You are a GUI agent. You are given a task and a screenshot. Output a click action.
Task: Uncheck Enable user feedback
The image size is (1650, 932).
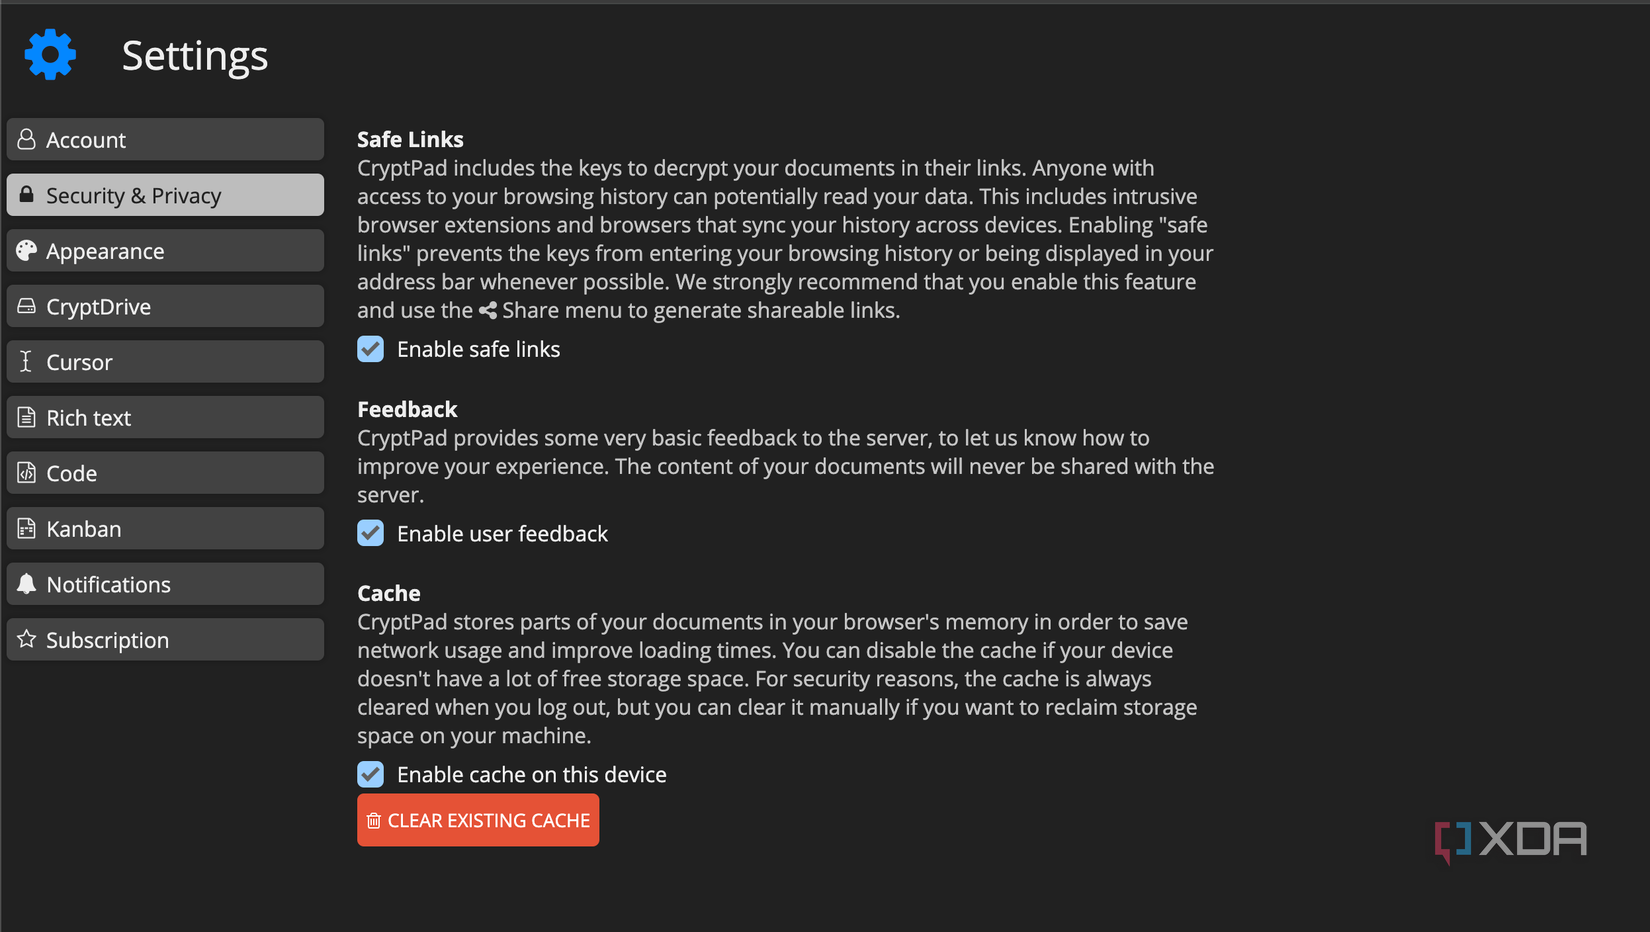pos(370,533)
